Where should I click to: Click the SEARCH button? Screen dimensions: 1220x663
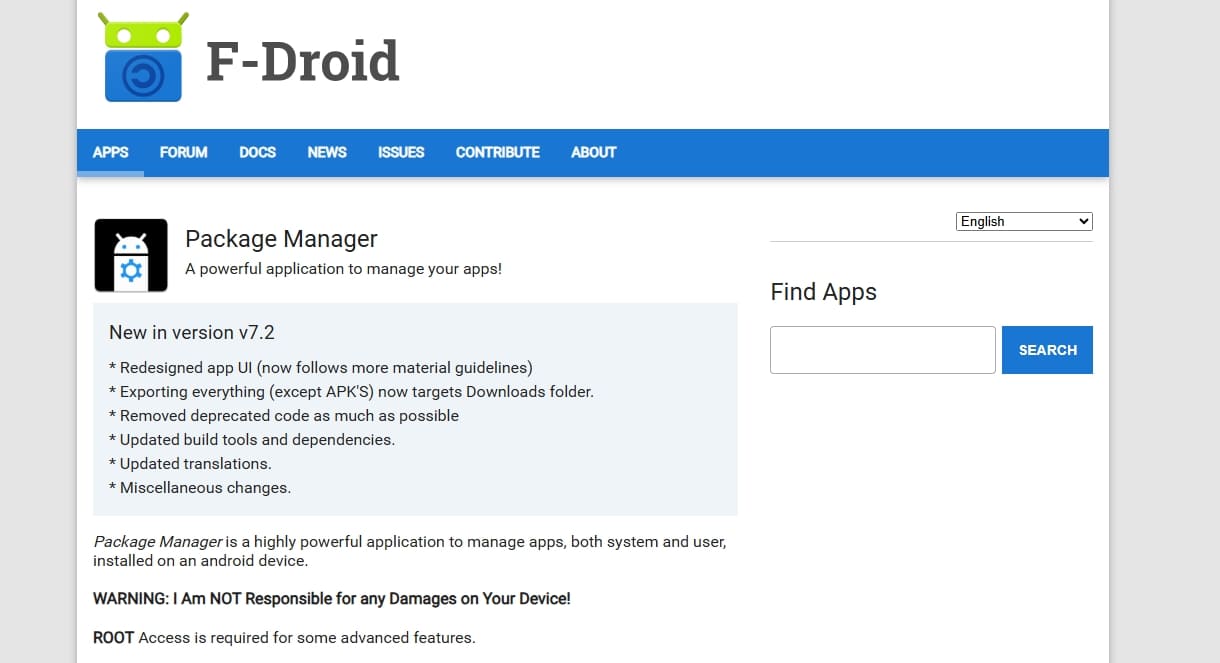pos(1047,350)
